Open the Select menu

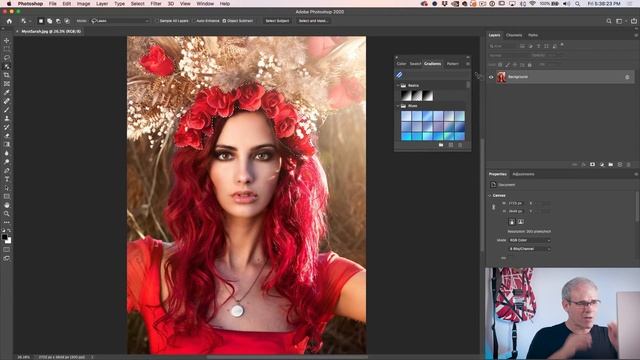[x=138, y=3]
